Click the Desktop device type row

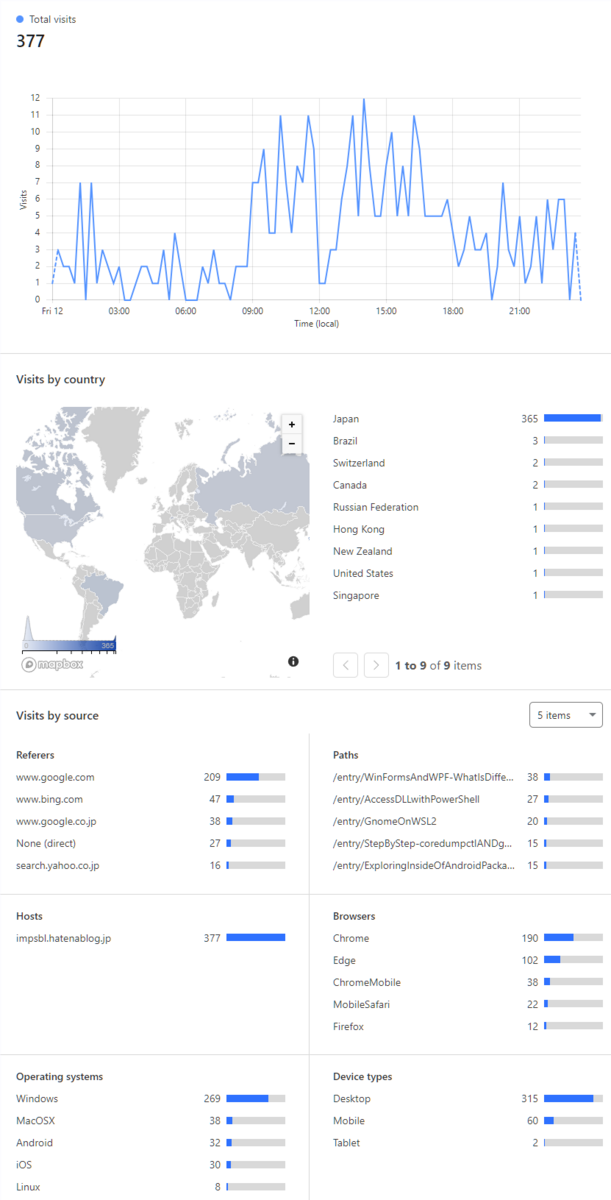click(x=467, y=1098)
